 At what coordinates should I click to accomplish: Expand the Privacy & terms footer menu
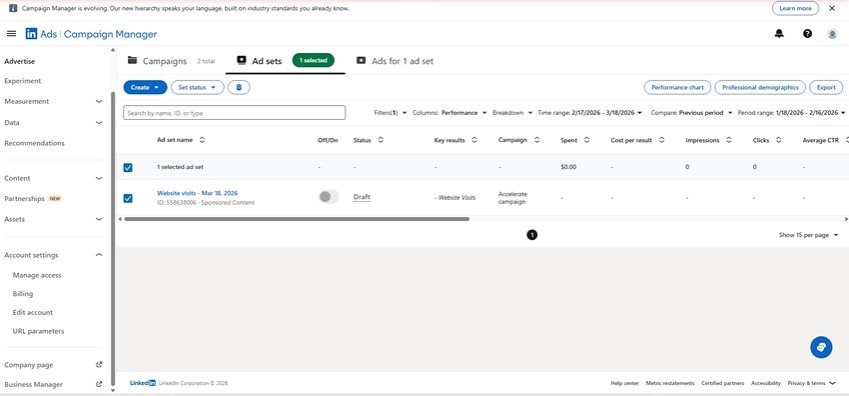tap(811, 383)
